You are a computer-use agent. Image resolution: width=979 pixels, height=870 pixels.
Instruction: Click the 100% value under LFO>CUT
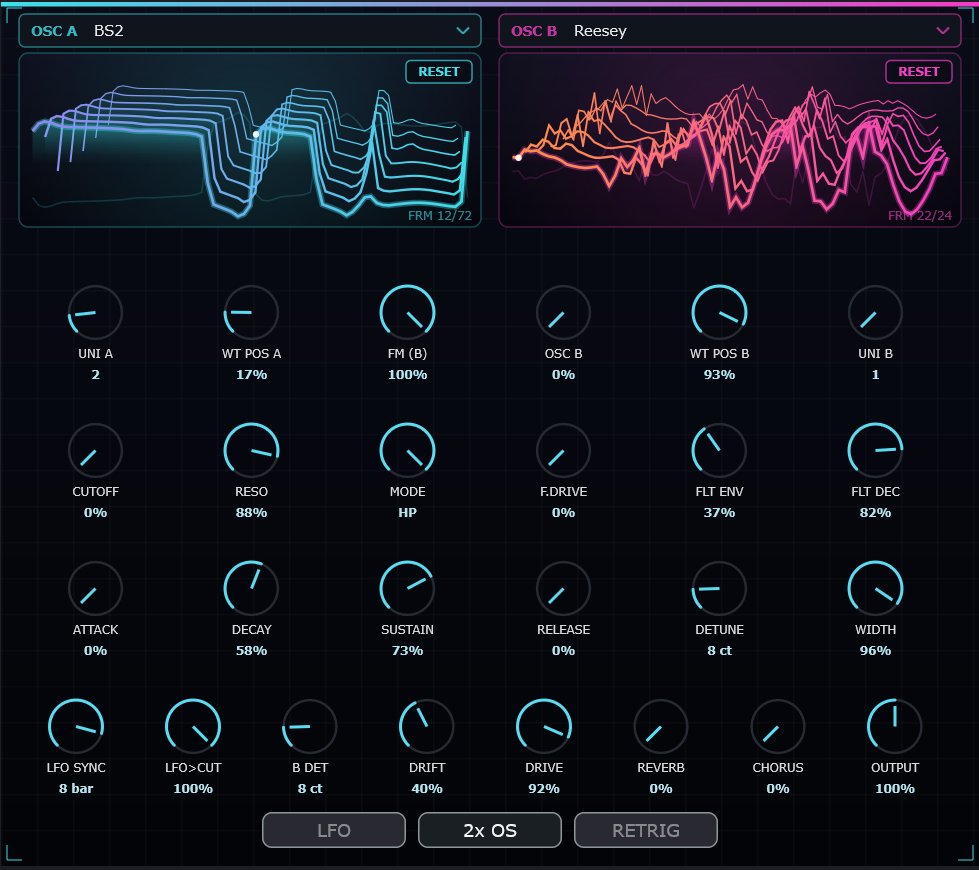[x=193, y=789]
